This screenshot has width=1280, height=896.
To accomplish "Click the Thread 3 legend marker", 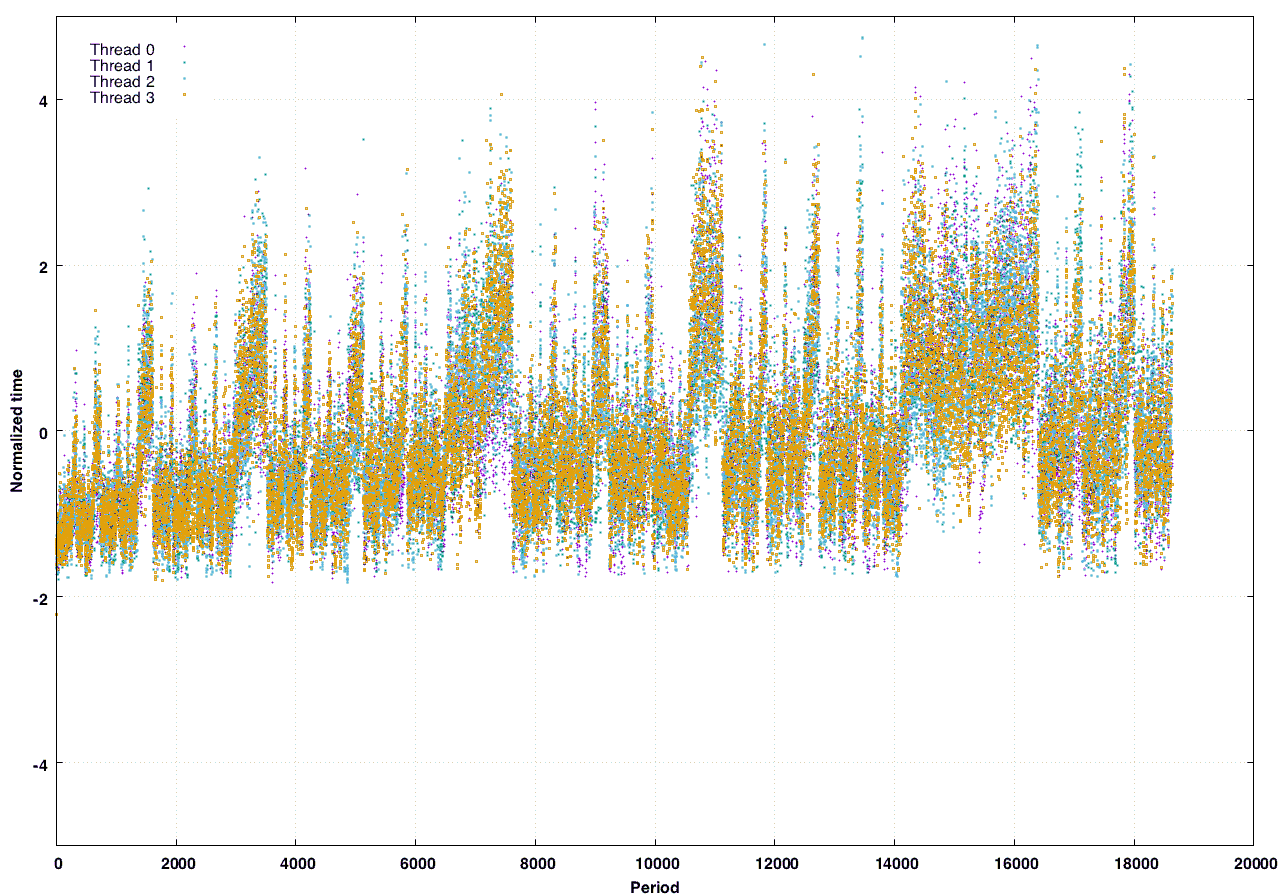I will tap(184, 95).
